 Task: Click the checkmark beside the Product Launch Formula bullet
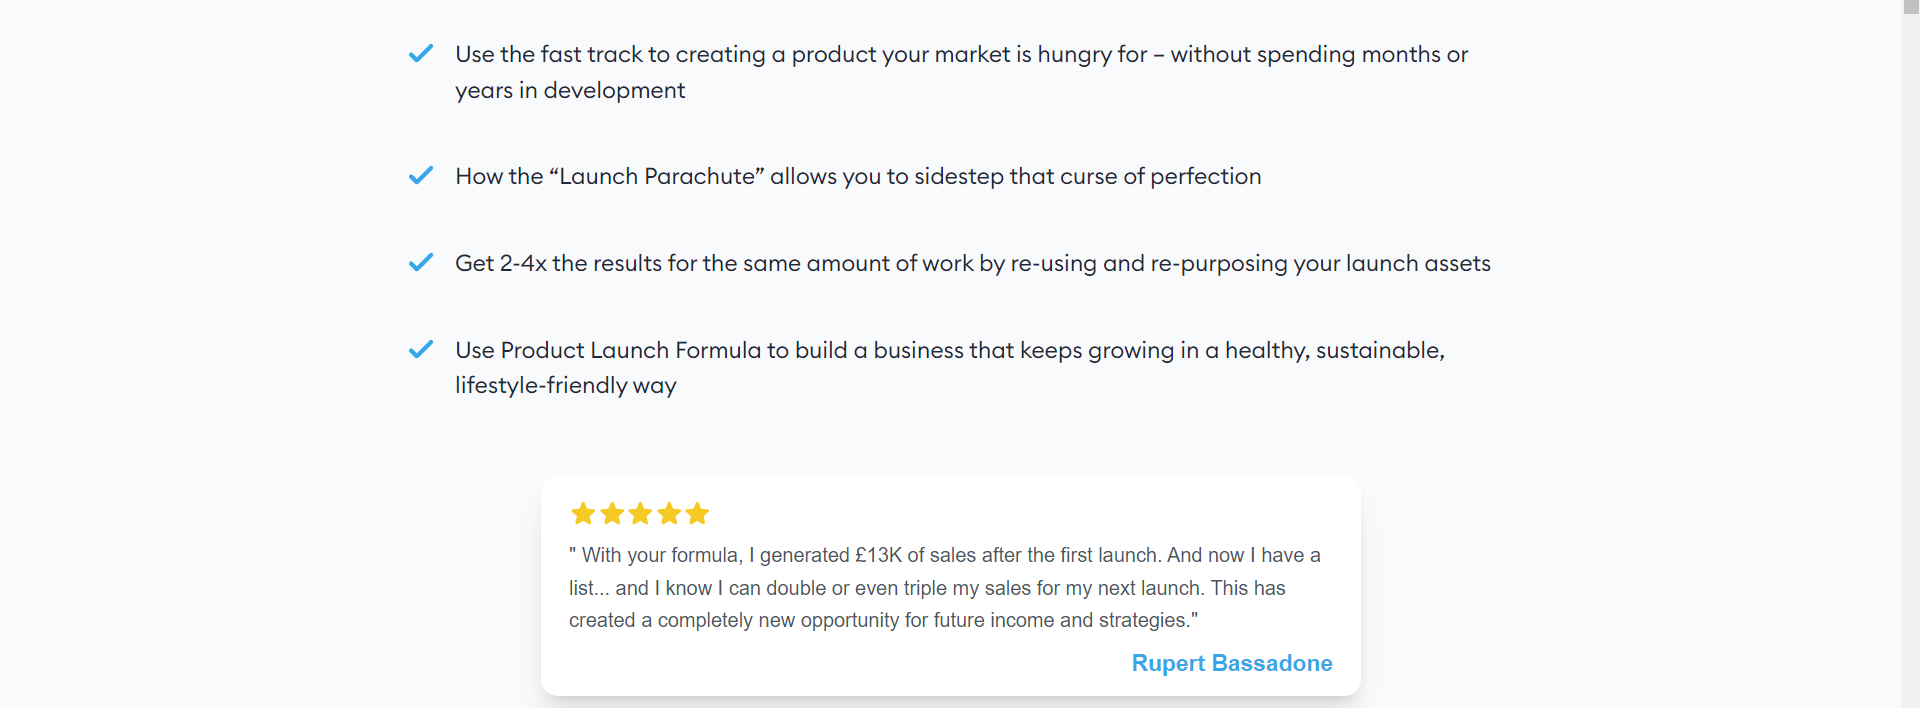(421, 350)
